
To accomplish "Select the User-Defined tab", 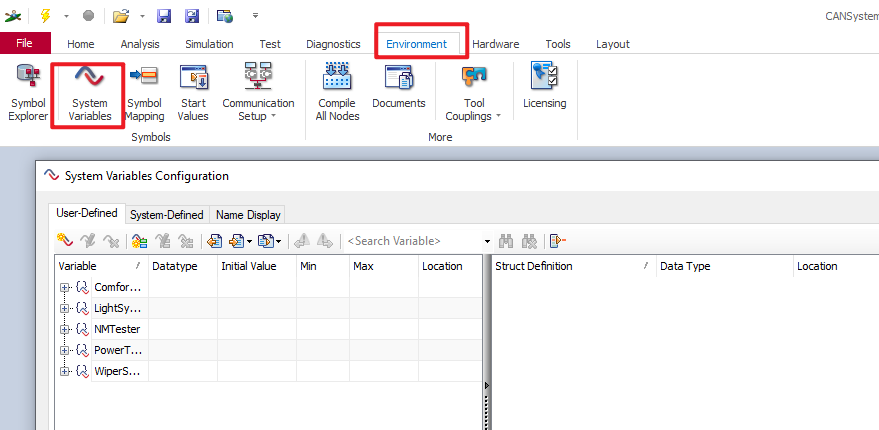I will tap(87, 213).
